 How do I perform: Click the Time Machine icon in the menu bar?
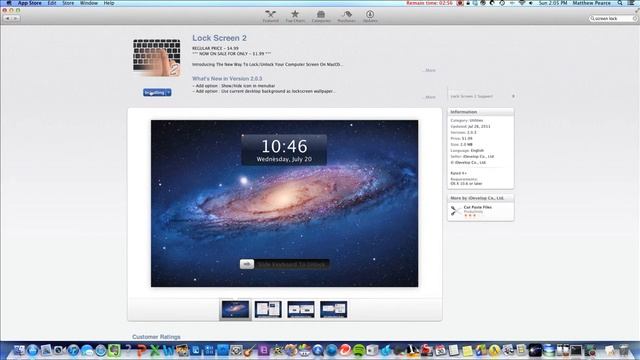coord(502,3)
